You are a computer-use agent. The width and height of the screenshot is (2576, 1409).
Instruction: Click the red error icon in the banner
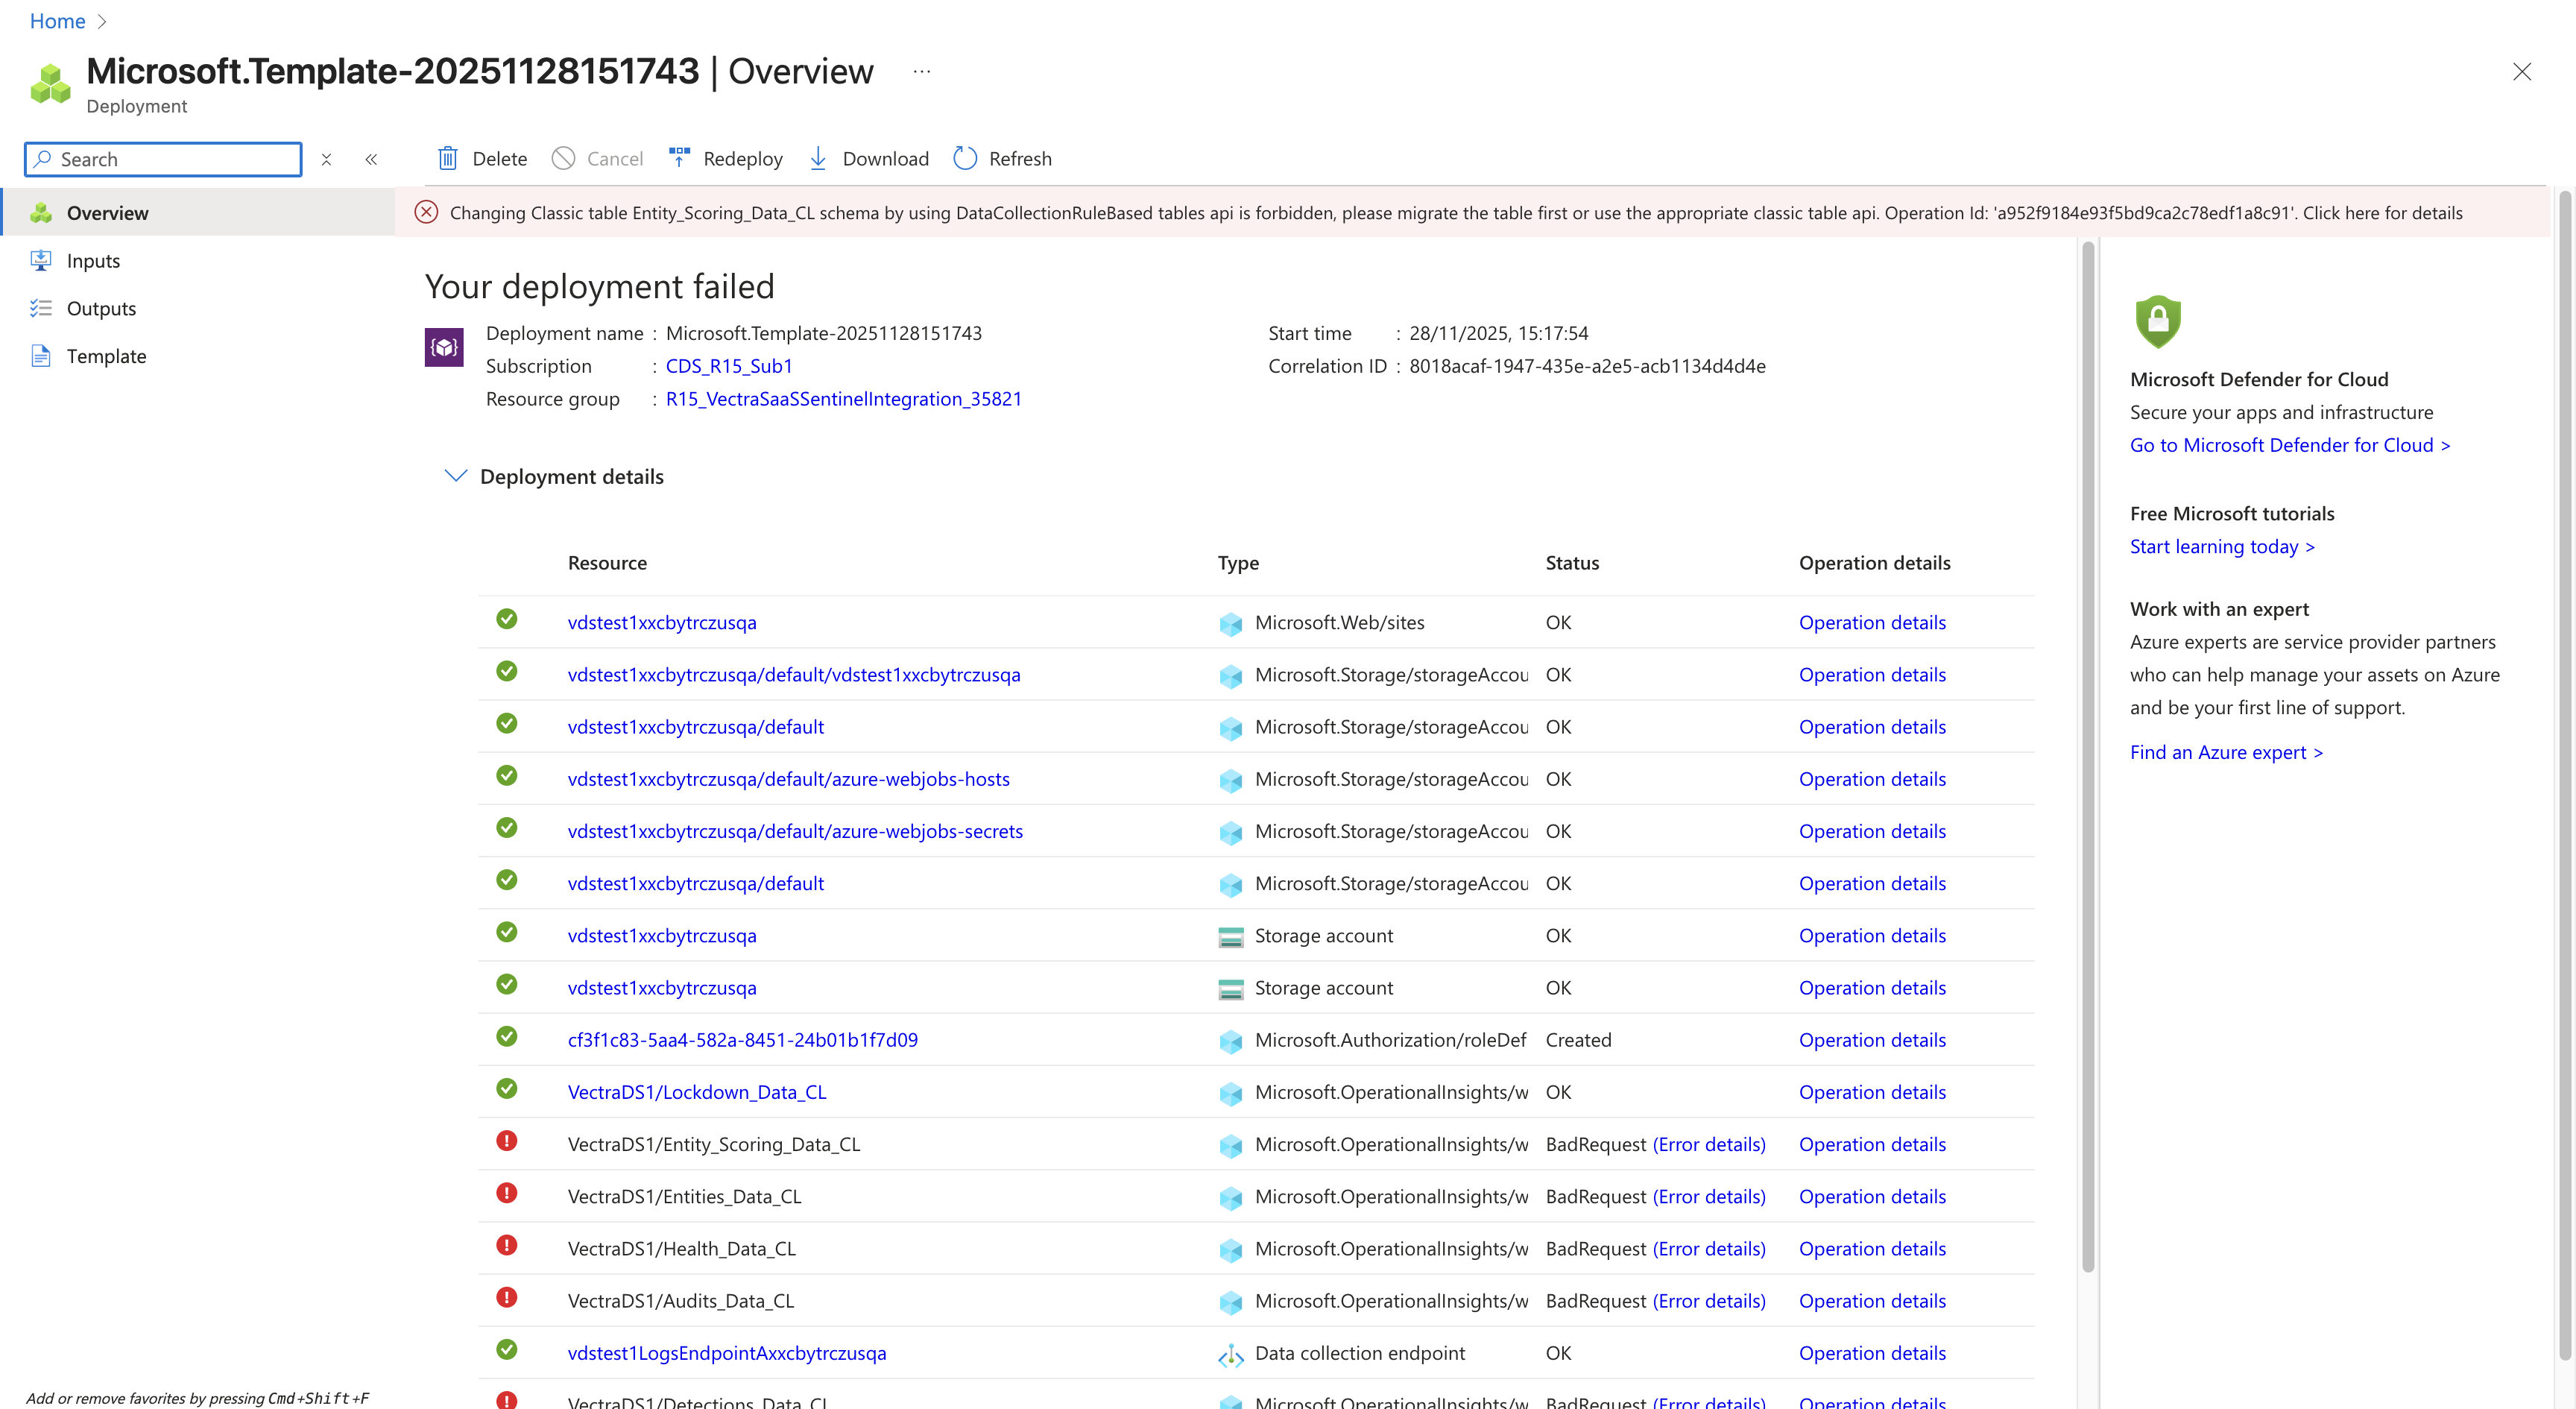click(426, 213)
